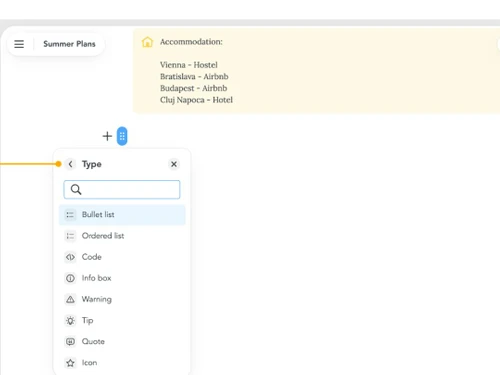This screenshot has height=375, width=500.
Task: Choose the Info box block type
Action: [x=122, y=278]
